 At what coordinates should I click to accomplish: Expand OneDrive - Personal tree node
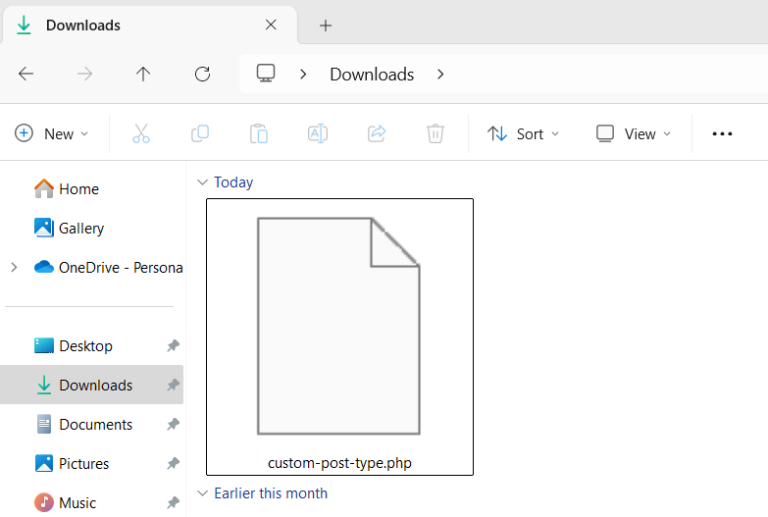[x=14, y=267]
